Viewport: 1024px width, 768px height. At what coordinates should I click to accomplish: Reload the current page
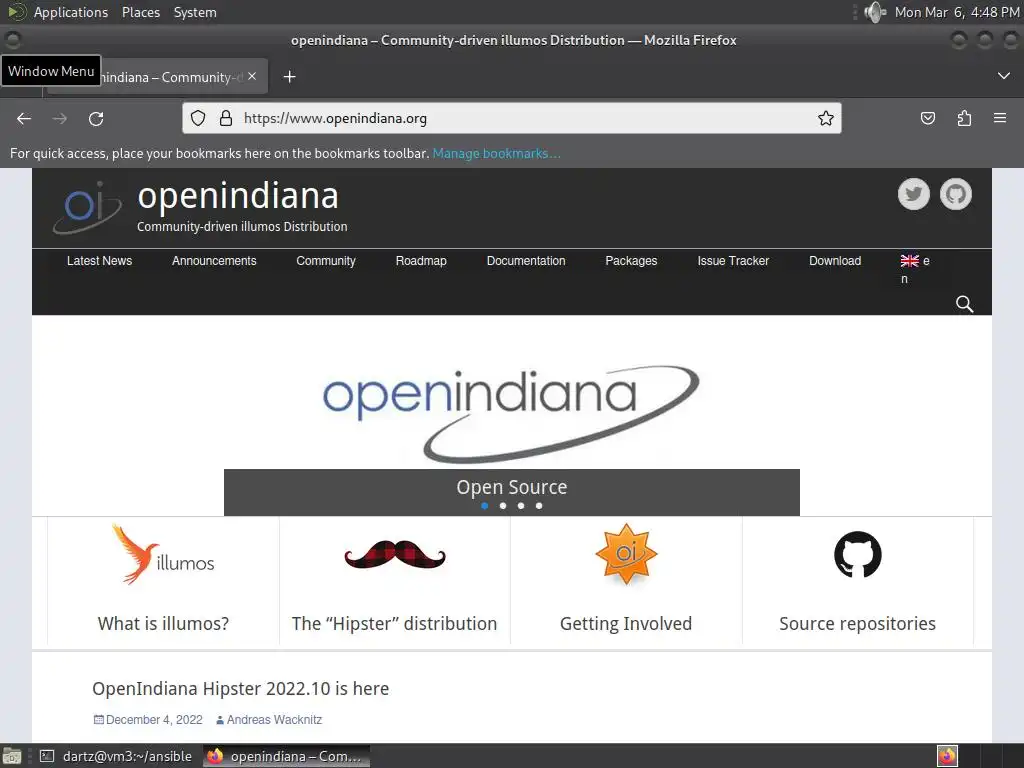pyautogui.click(x=96, y=119)
